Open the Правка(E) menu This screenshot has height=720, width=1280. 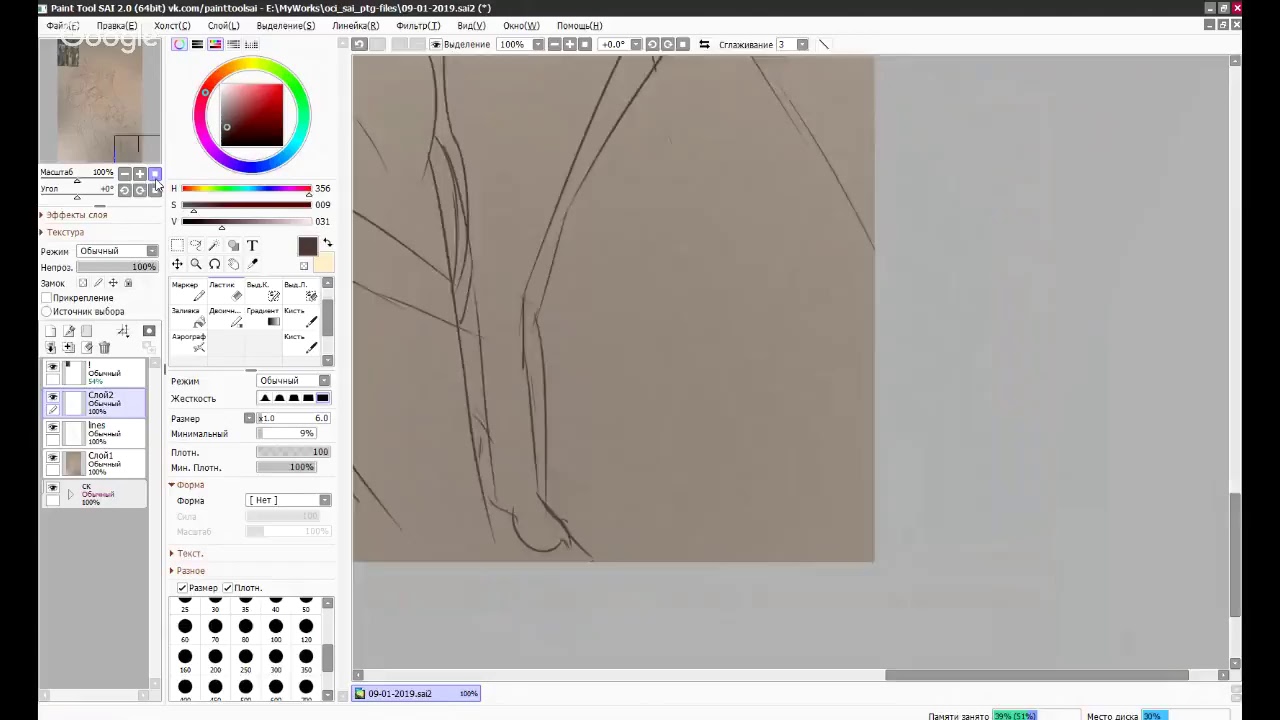[117, 25]
